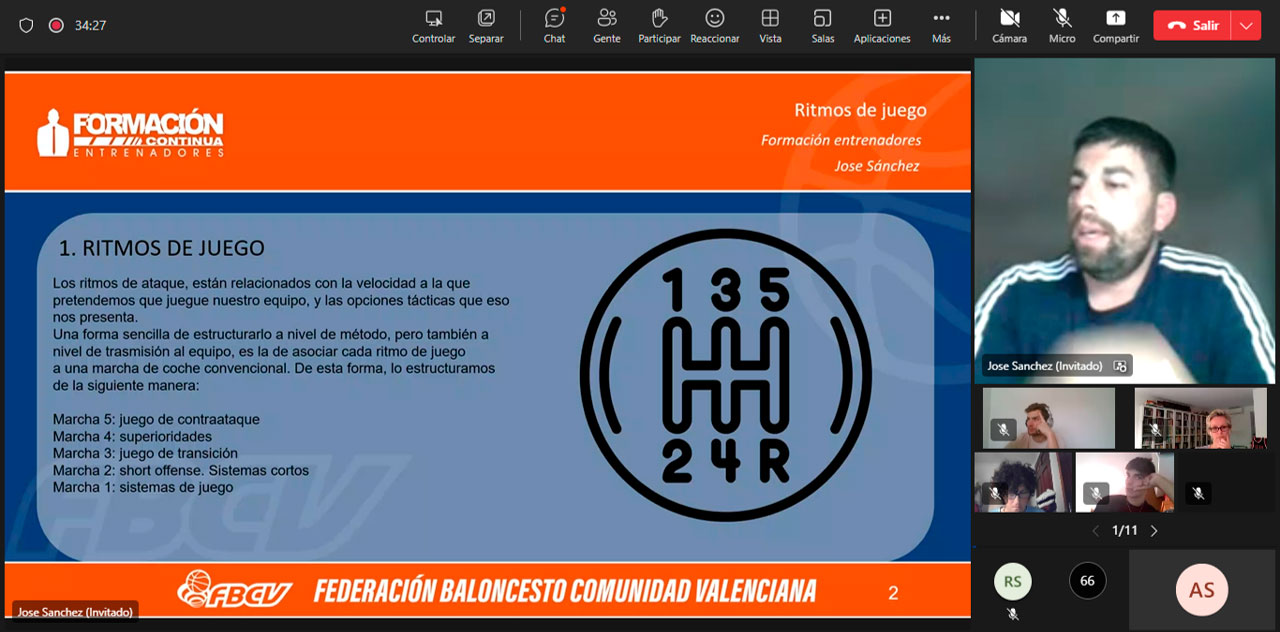Raise hand with Participar button
The width and height of the screenshot is (1280, 632).
pos(659,26)
